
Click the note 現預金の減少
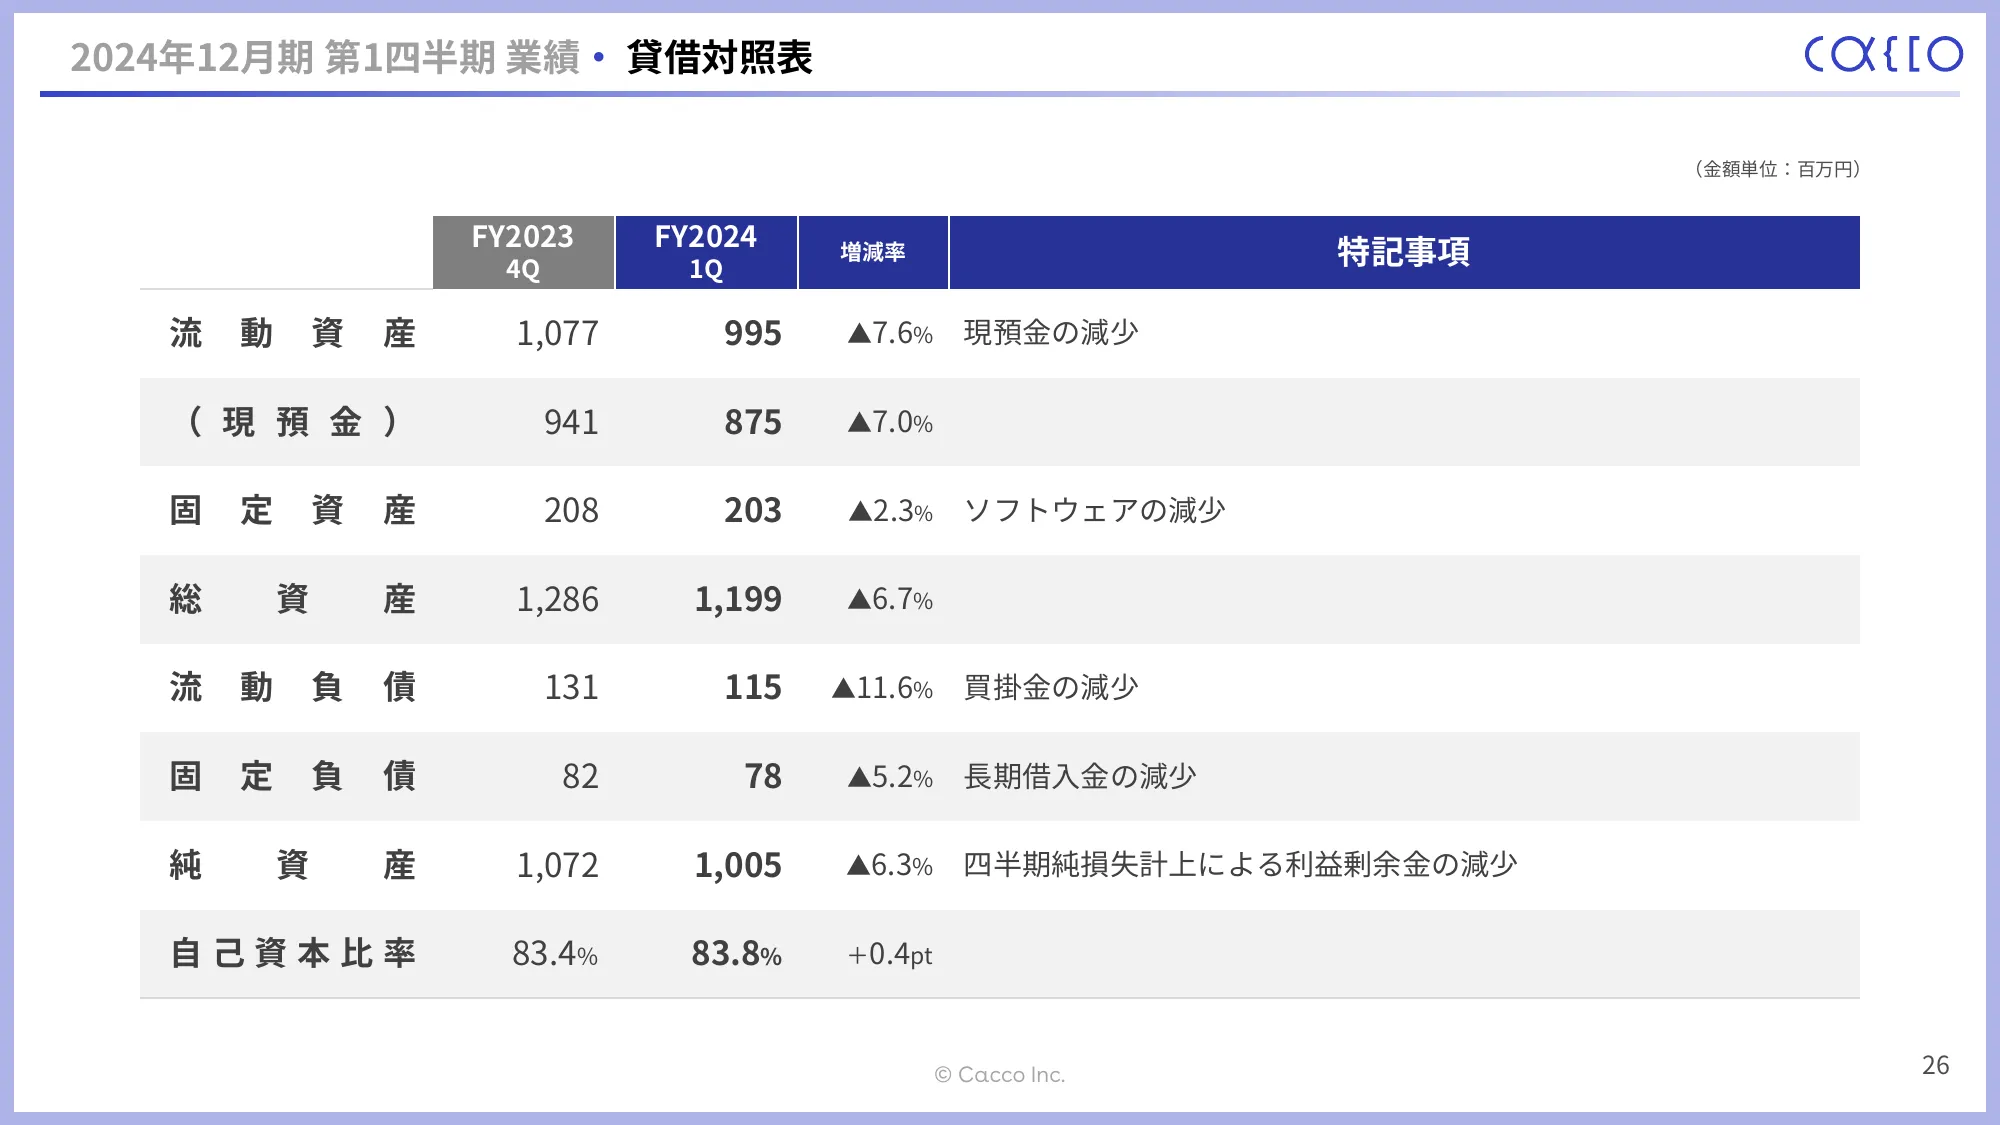[1051, 333]
